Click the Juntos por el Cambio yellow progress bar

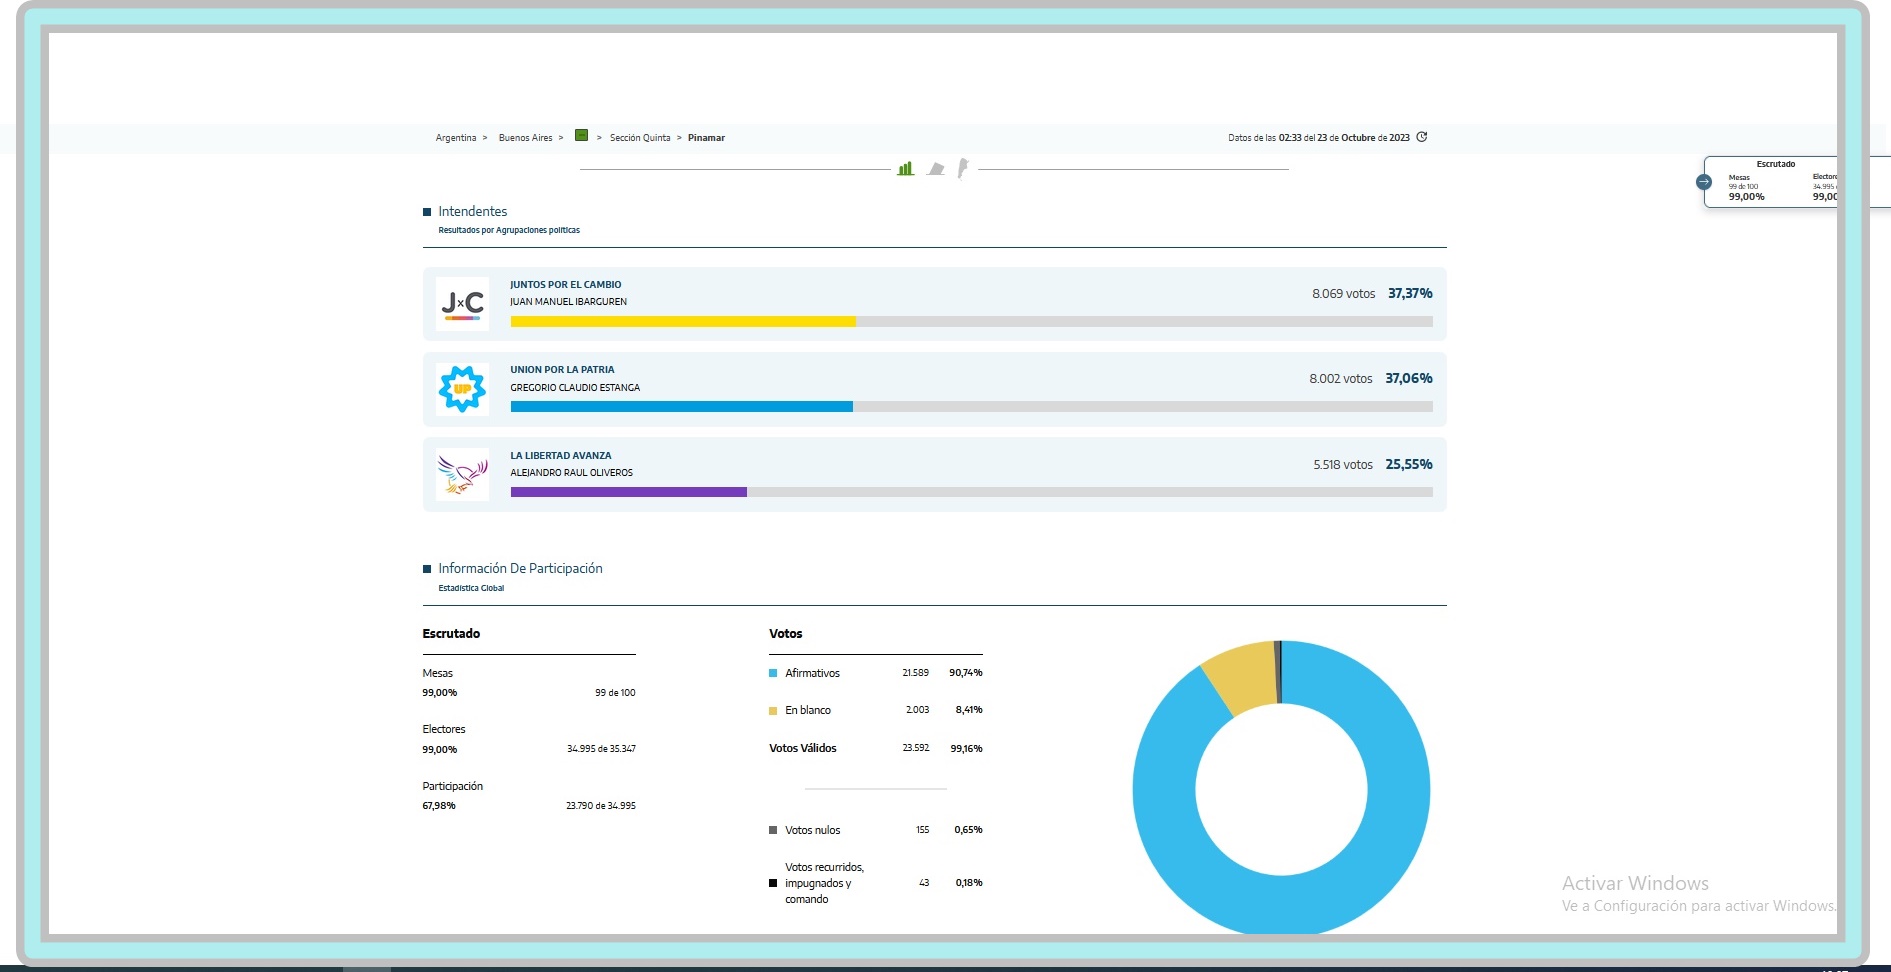coord(683,322)
